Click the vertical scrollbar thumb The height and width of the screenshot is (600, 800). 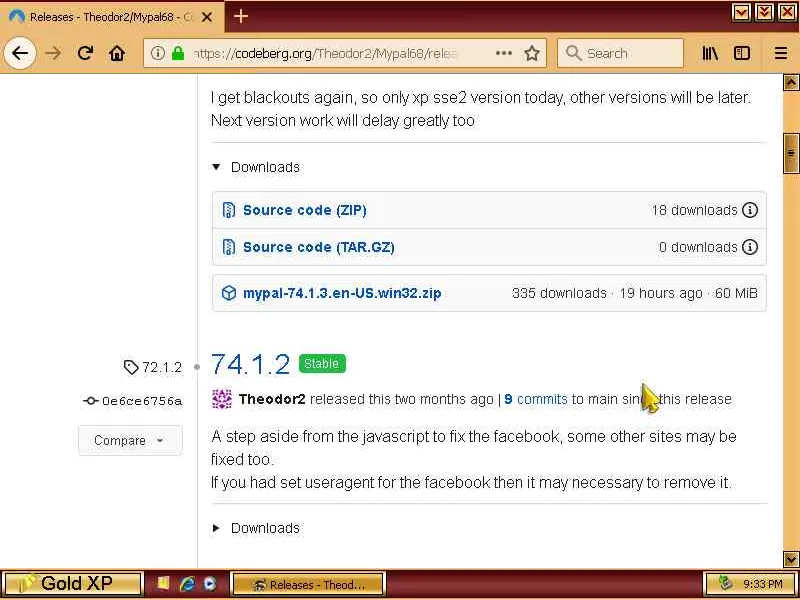(791, 153)
